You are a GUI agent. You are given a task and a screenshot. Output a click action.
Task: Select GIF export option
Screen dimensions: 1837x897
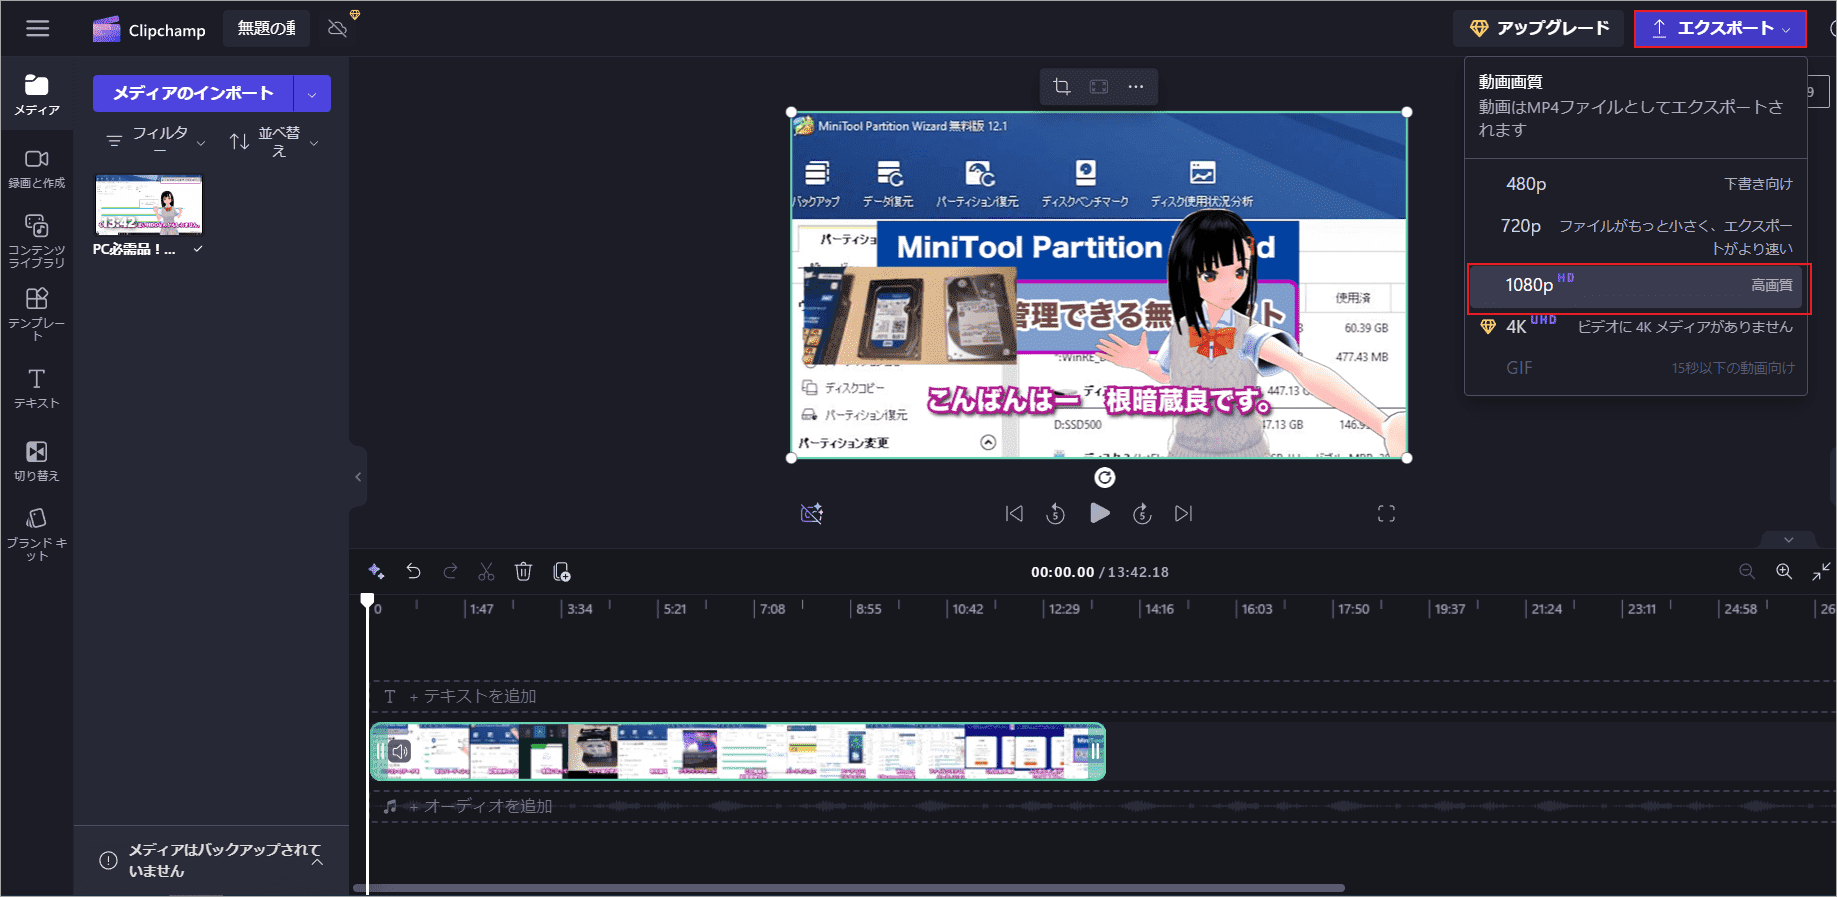(1636, 368)
